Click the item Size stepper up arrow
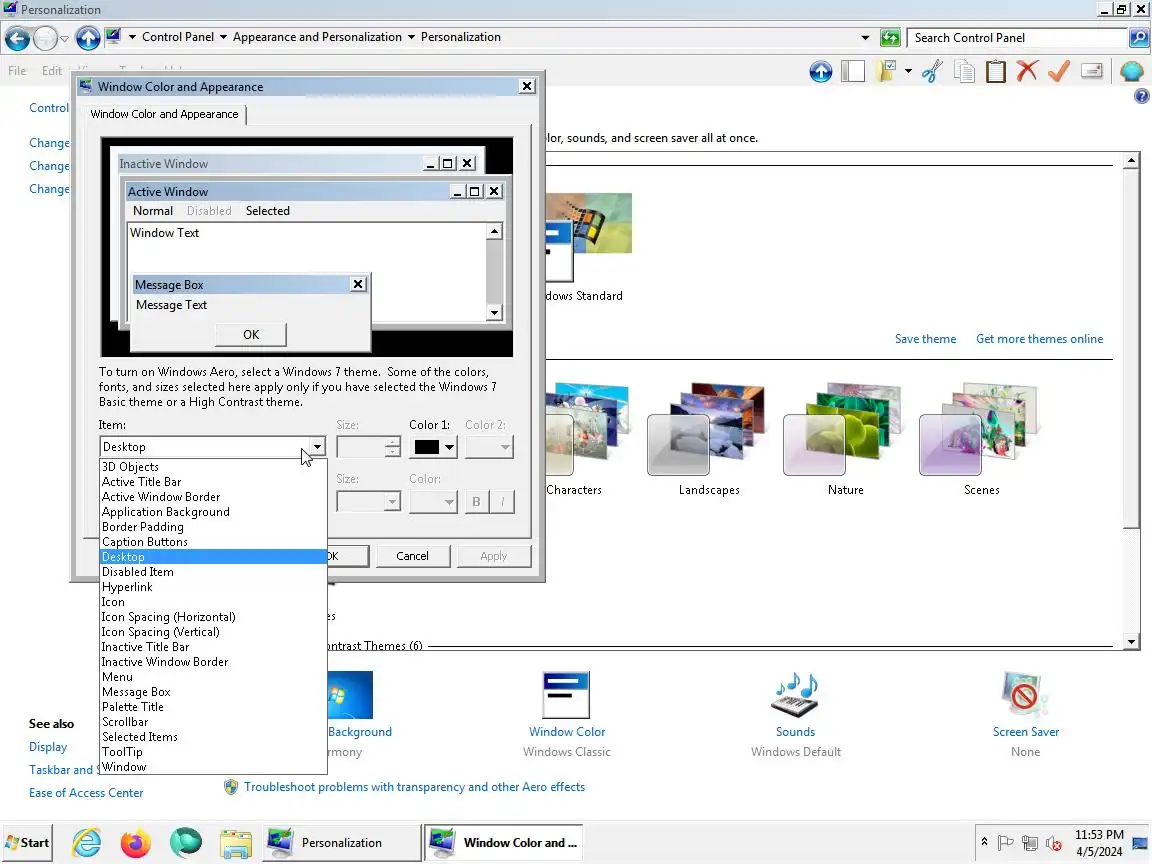Viewport: 1152px width, 864px height. (x=393, y=442)
